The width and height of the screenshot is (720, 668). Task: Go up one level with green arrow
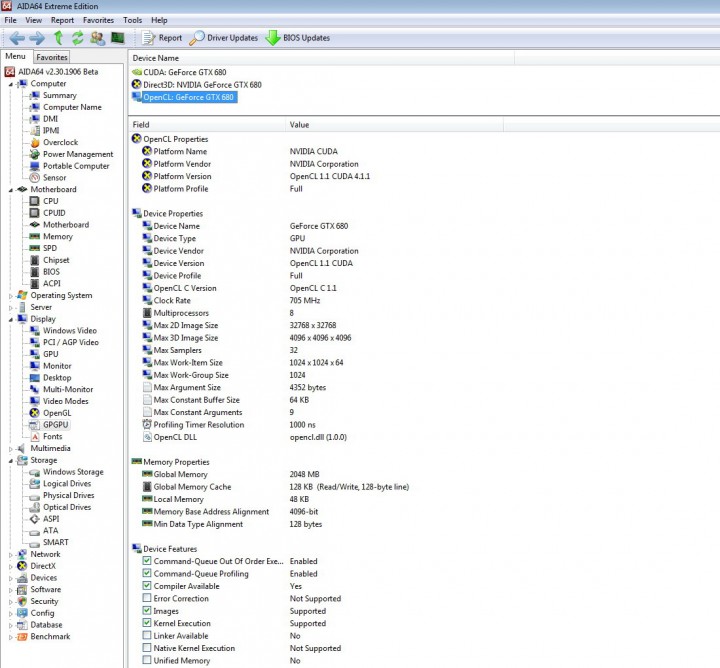point(58,38)
